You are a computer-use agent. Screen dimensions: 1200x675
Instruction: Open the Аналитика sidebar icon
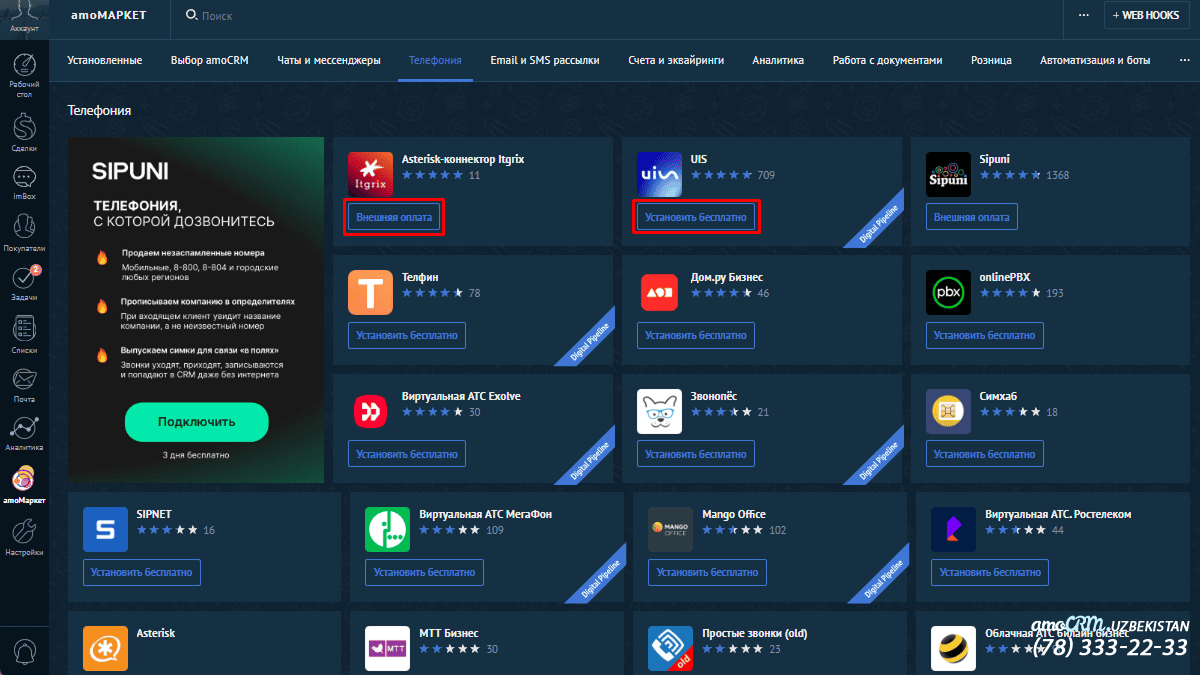coord(24,428)
